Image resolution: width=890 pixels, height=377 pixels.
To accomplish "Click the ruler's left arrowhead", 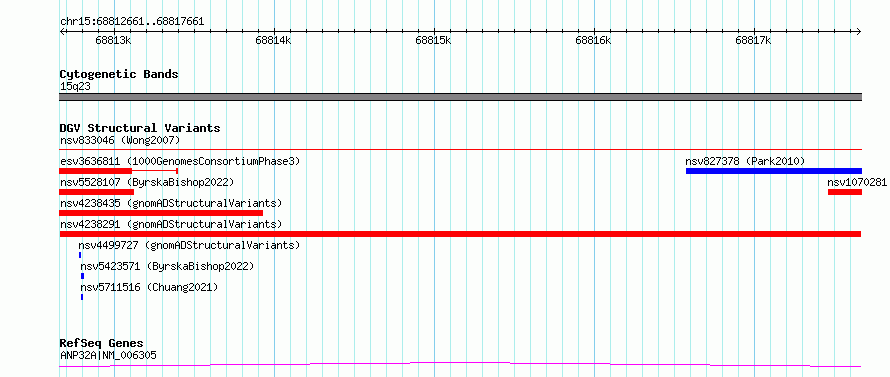I will coord(62,31).
